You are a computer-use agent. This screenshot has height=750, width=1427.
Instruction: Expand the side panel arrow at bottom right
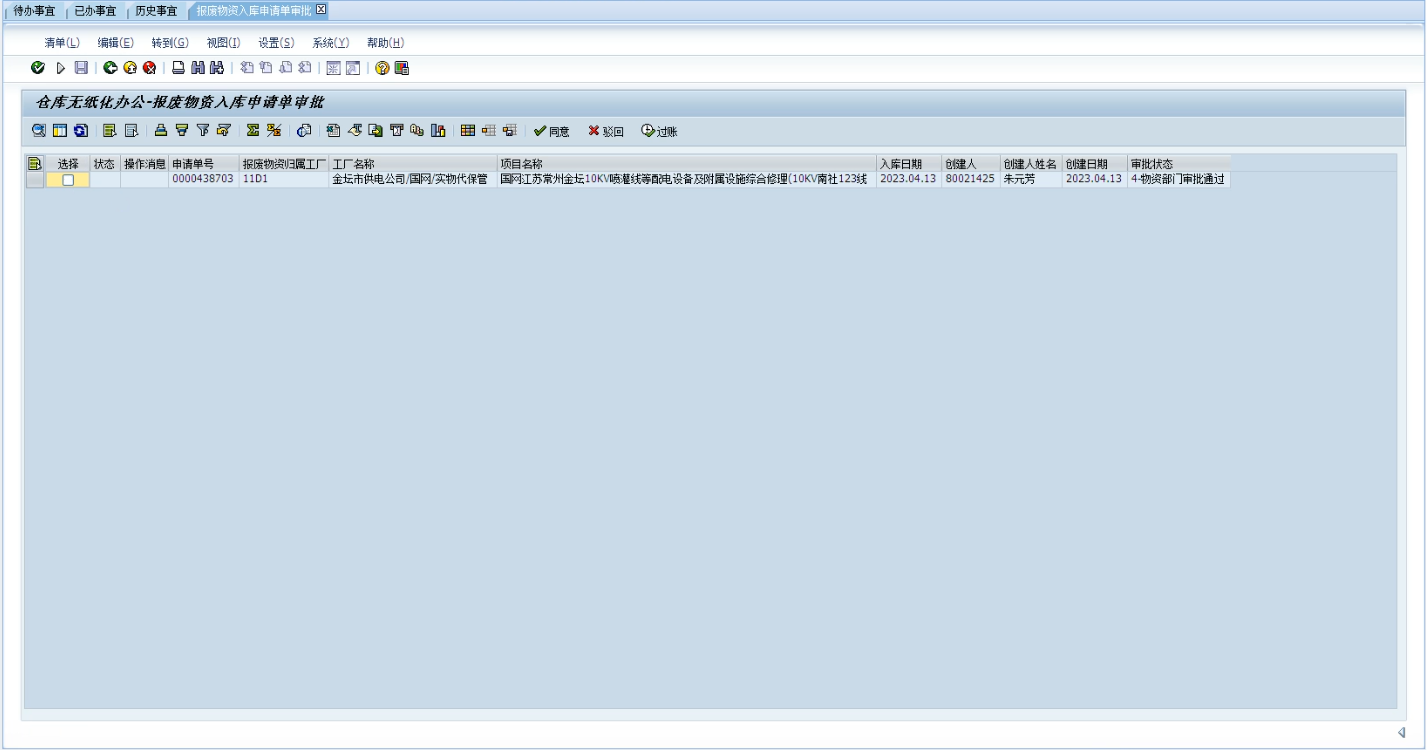pyautogui.click(x=1401, y=732)
